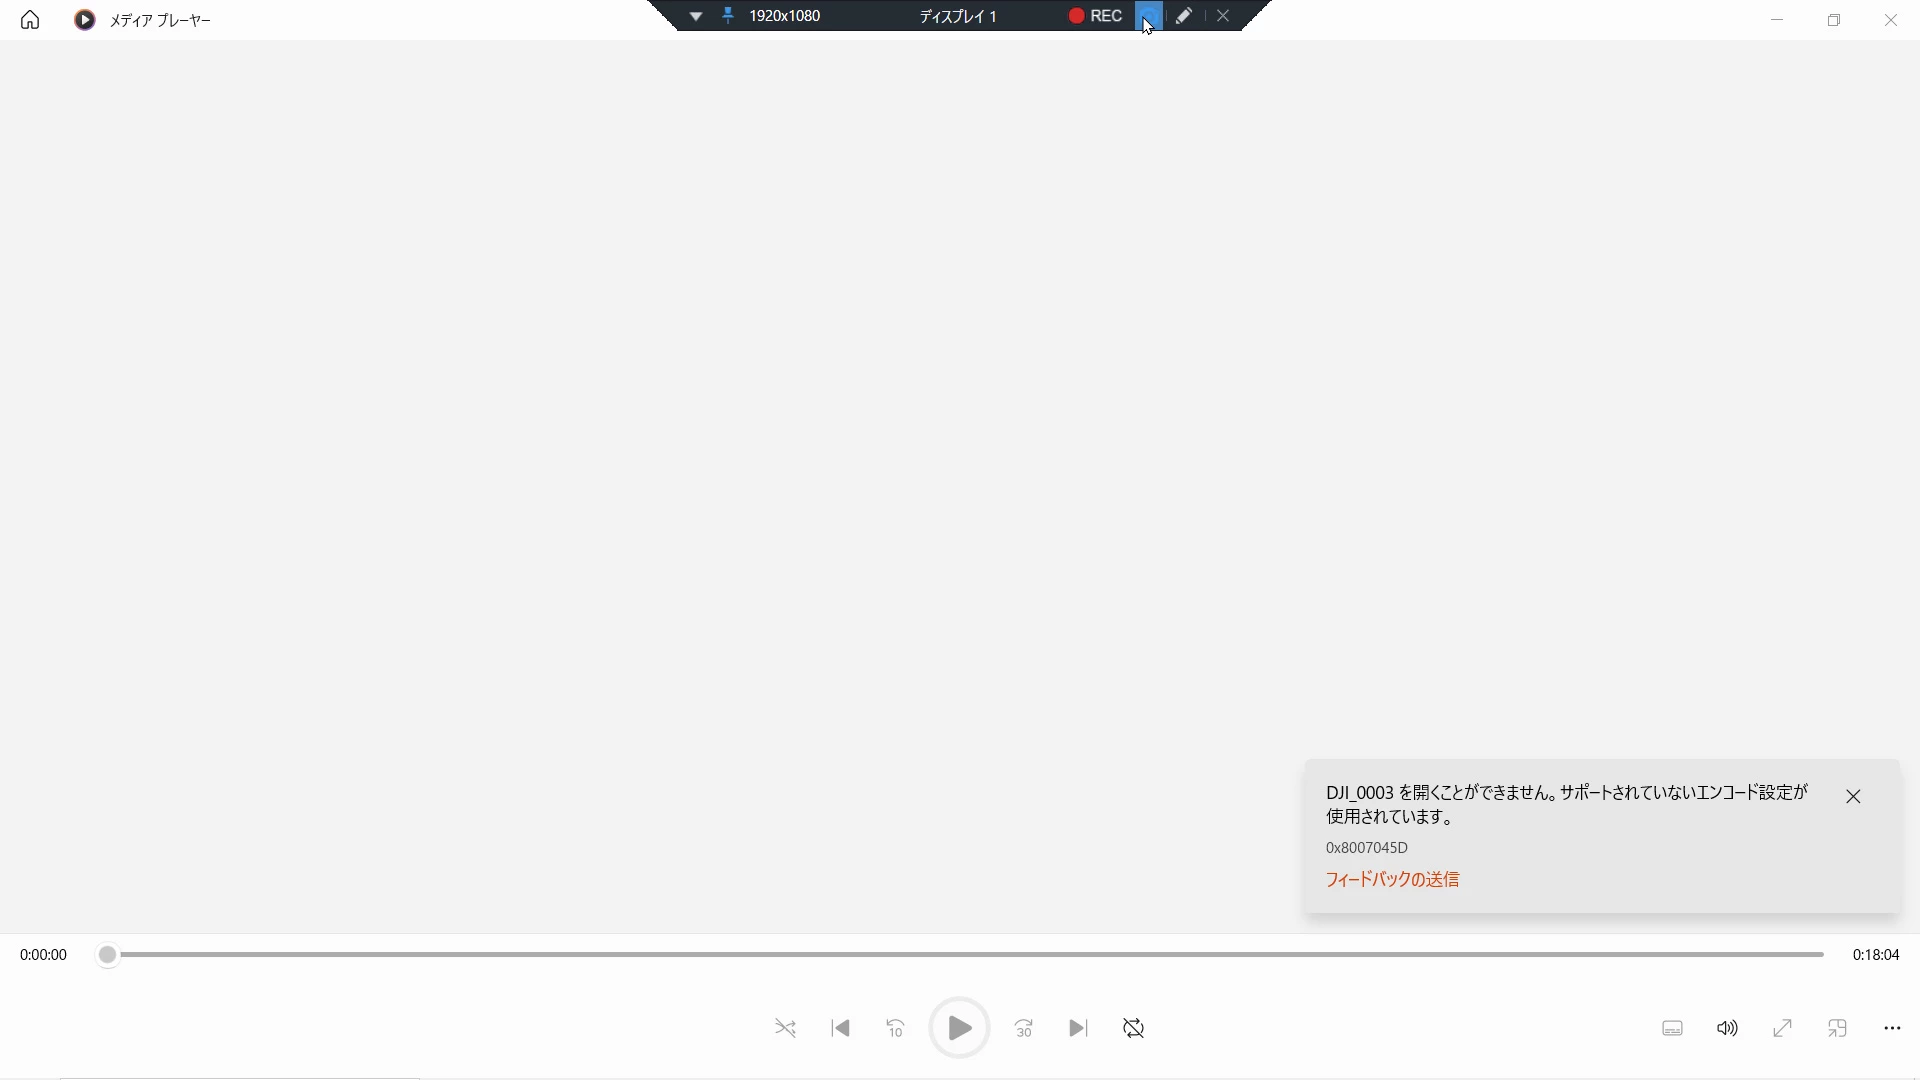Viewport: 1920px width, 1080px height.
Task: Go to previous track
Action: click(841, 1028)
